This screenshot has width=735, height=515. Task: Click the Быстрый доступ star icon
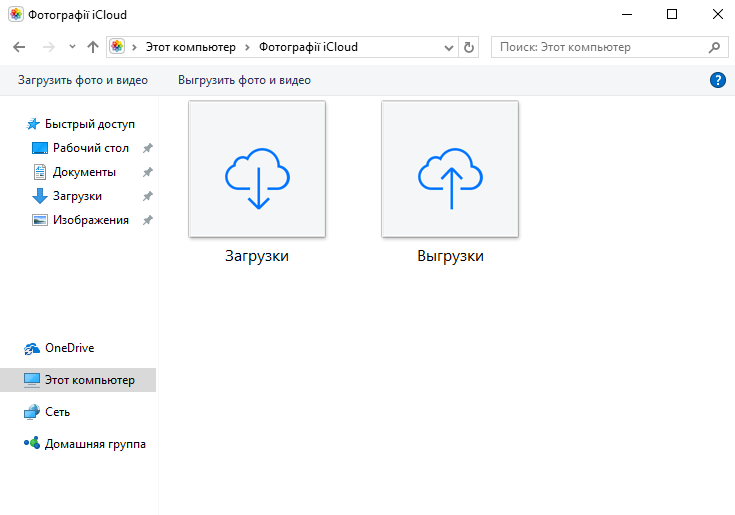click(33, 124)
